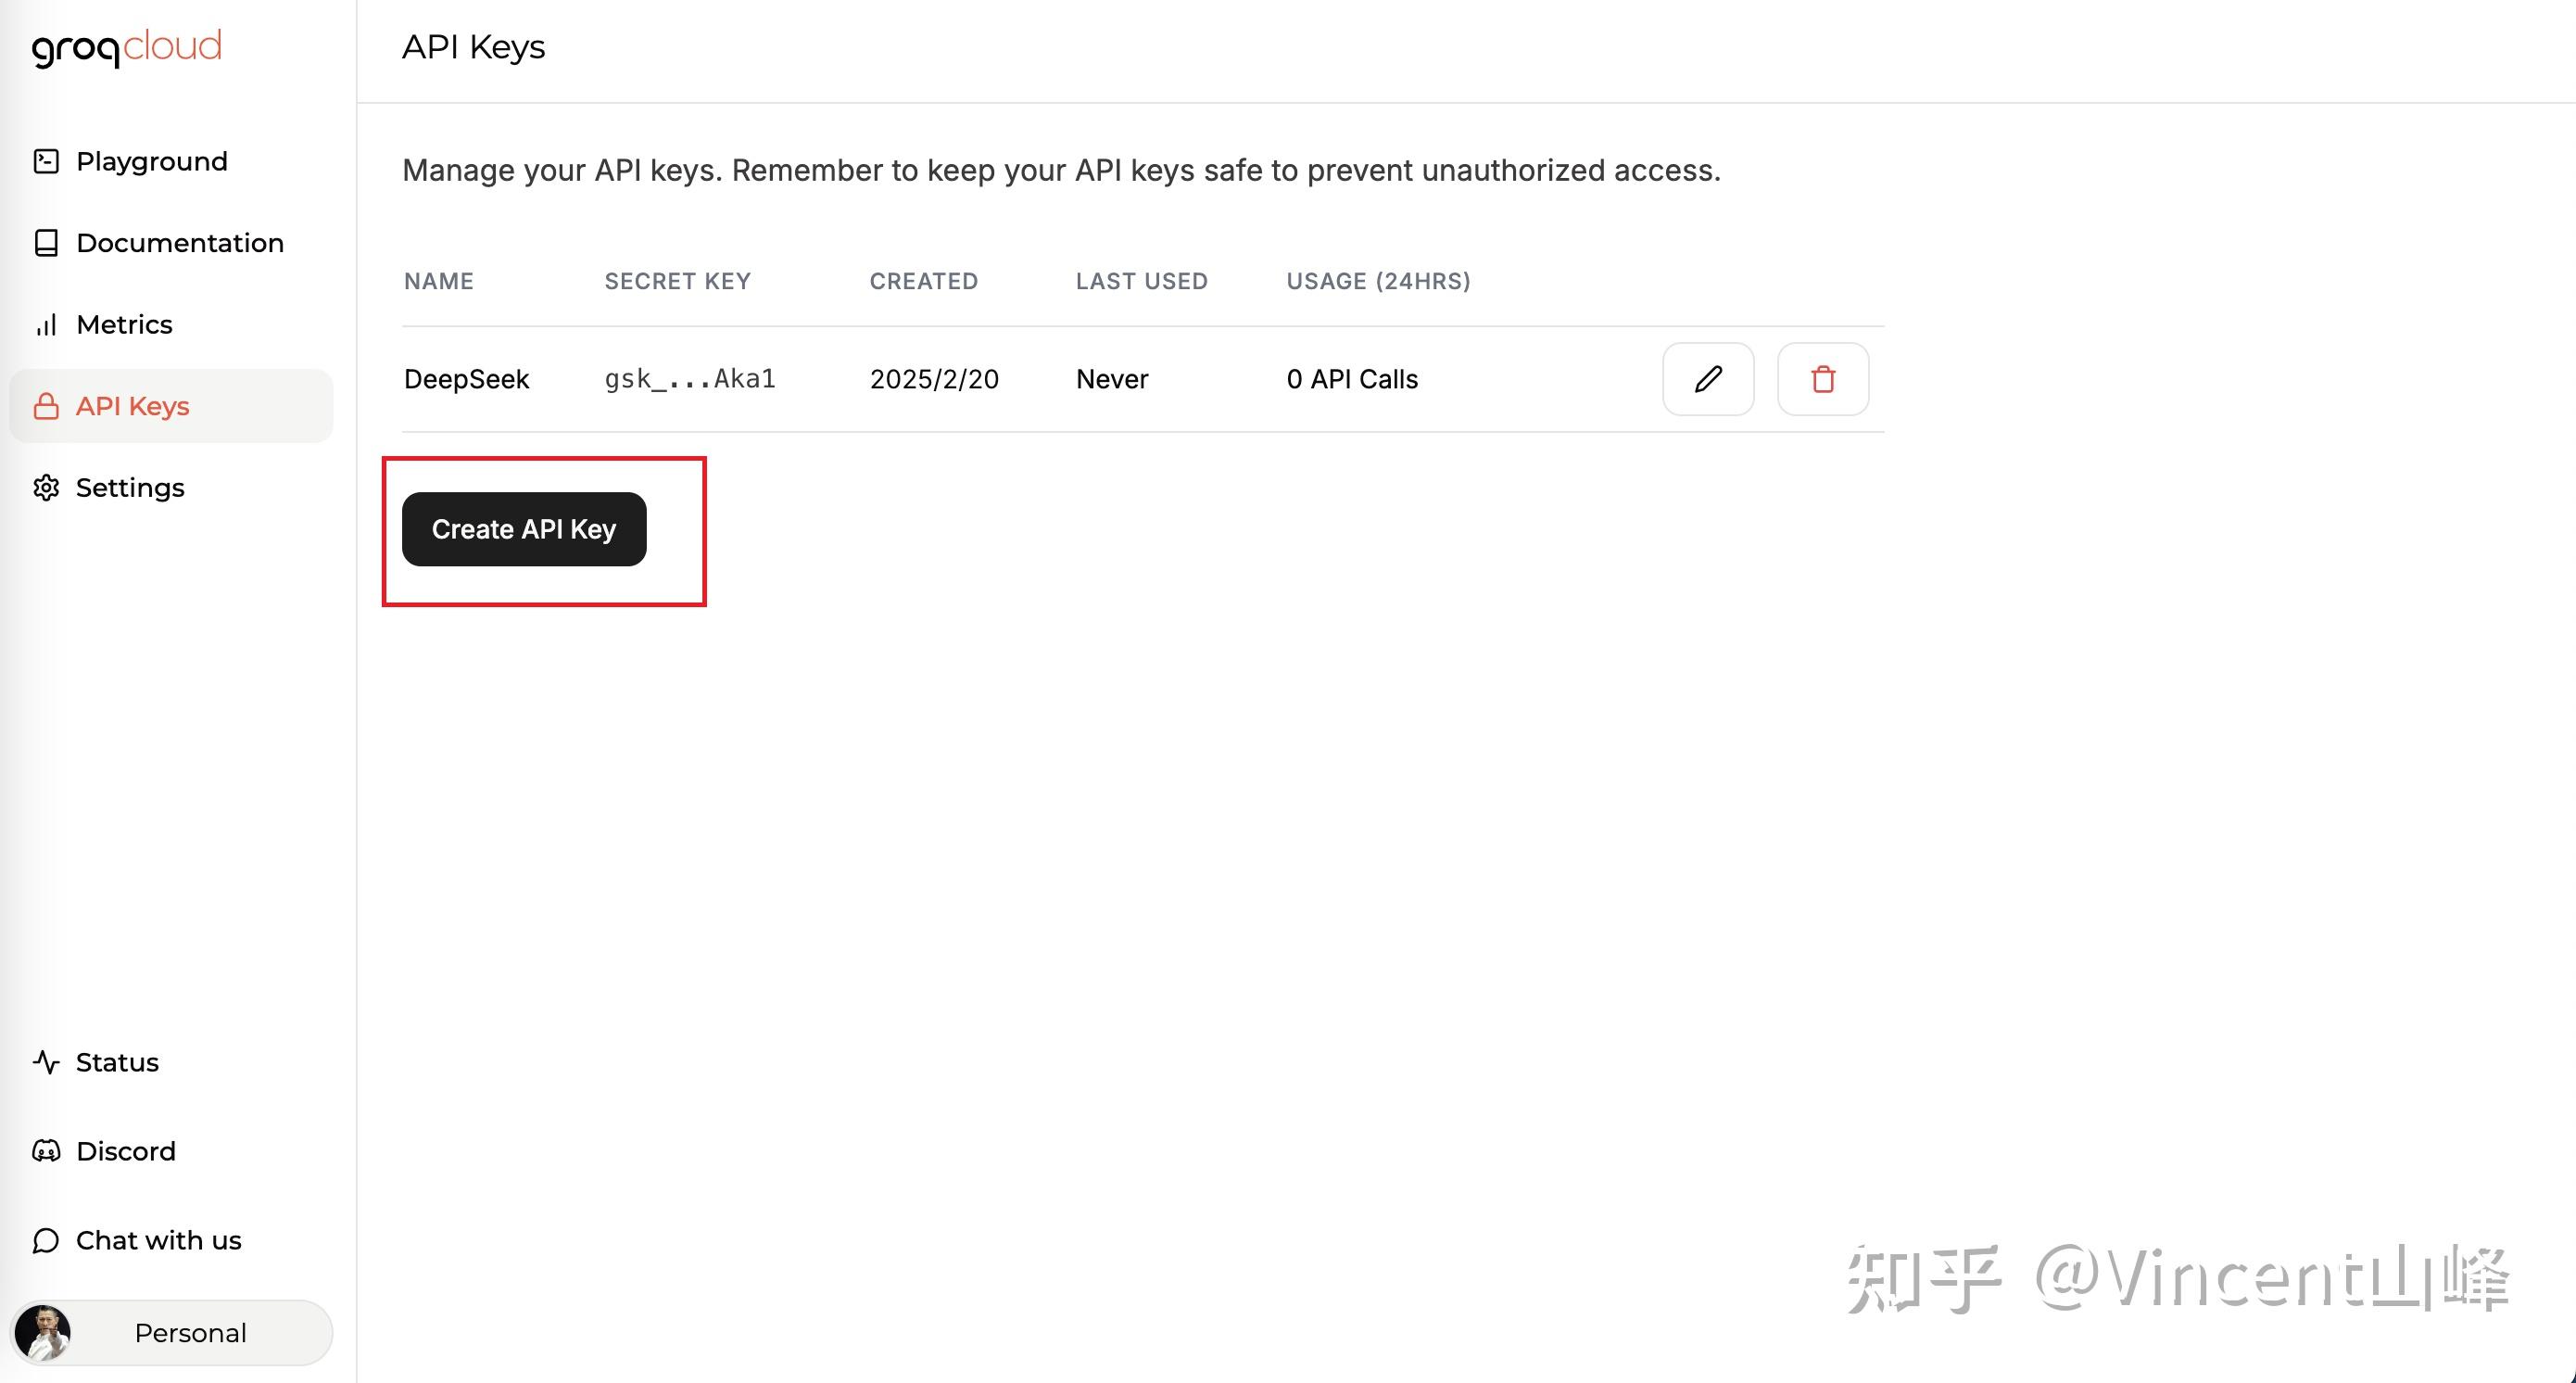
Task: Click the groqcloud logo
Action: tap(127, 47)
